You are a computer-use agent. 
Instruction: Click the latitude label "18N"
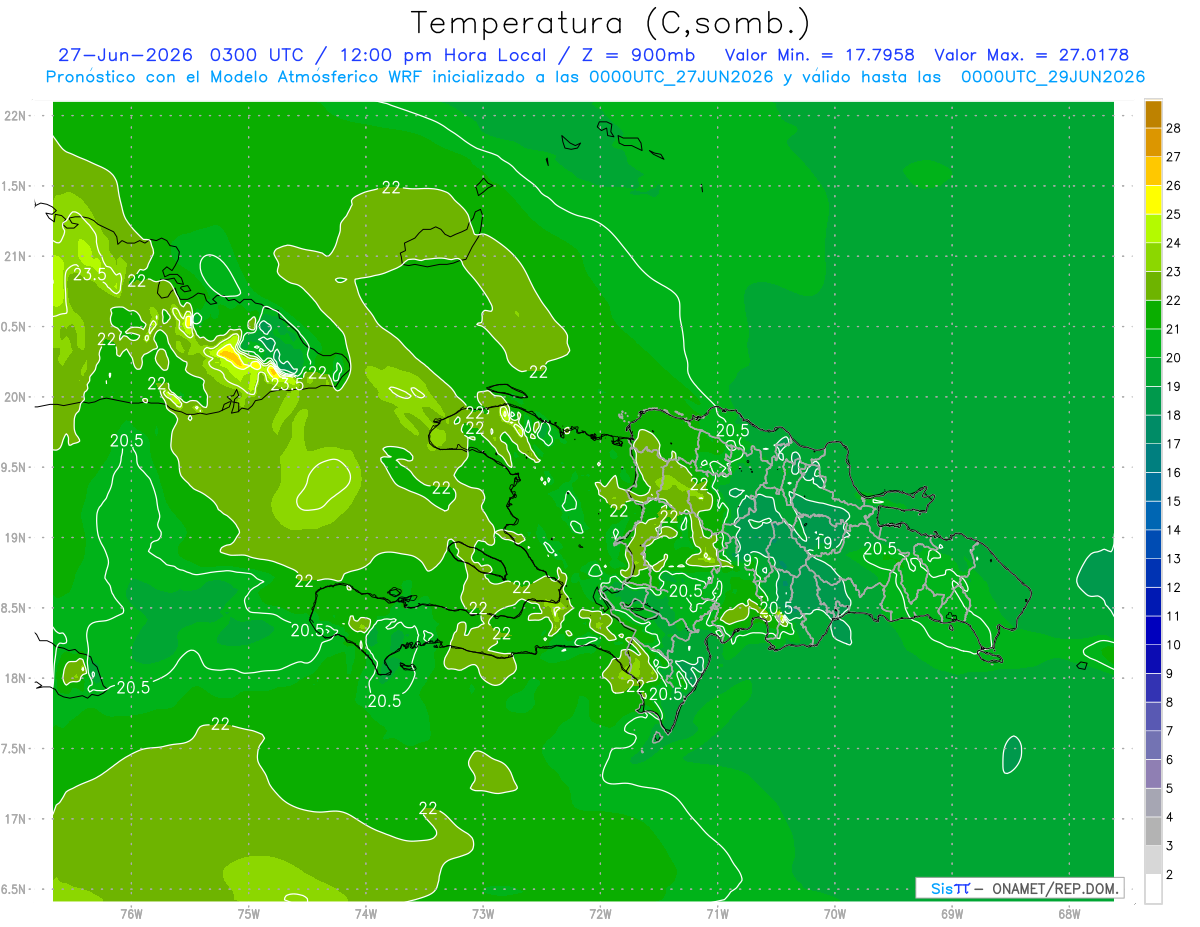(x=16, y=679)
